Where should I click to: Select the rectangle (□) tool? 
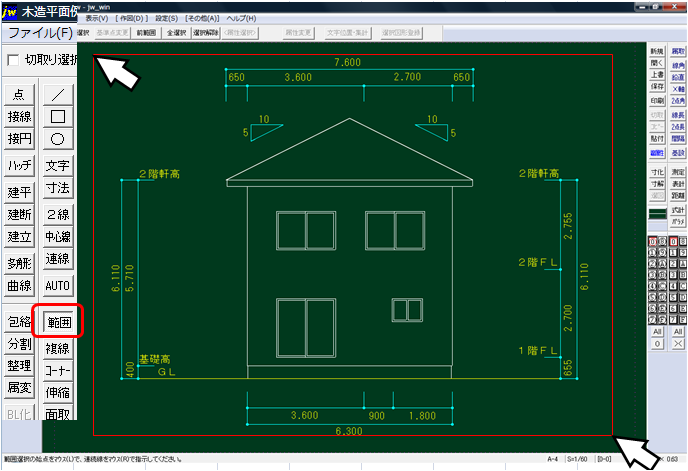coord(58,117)
